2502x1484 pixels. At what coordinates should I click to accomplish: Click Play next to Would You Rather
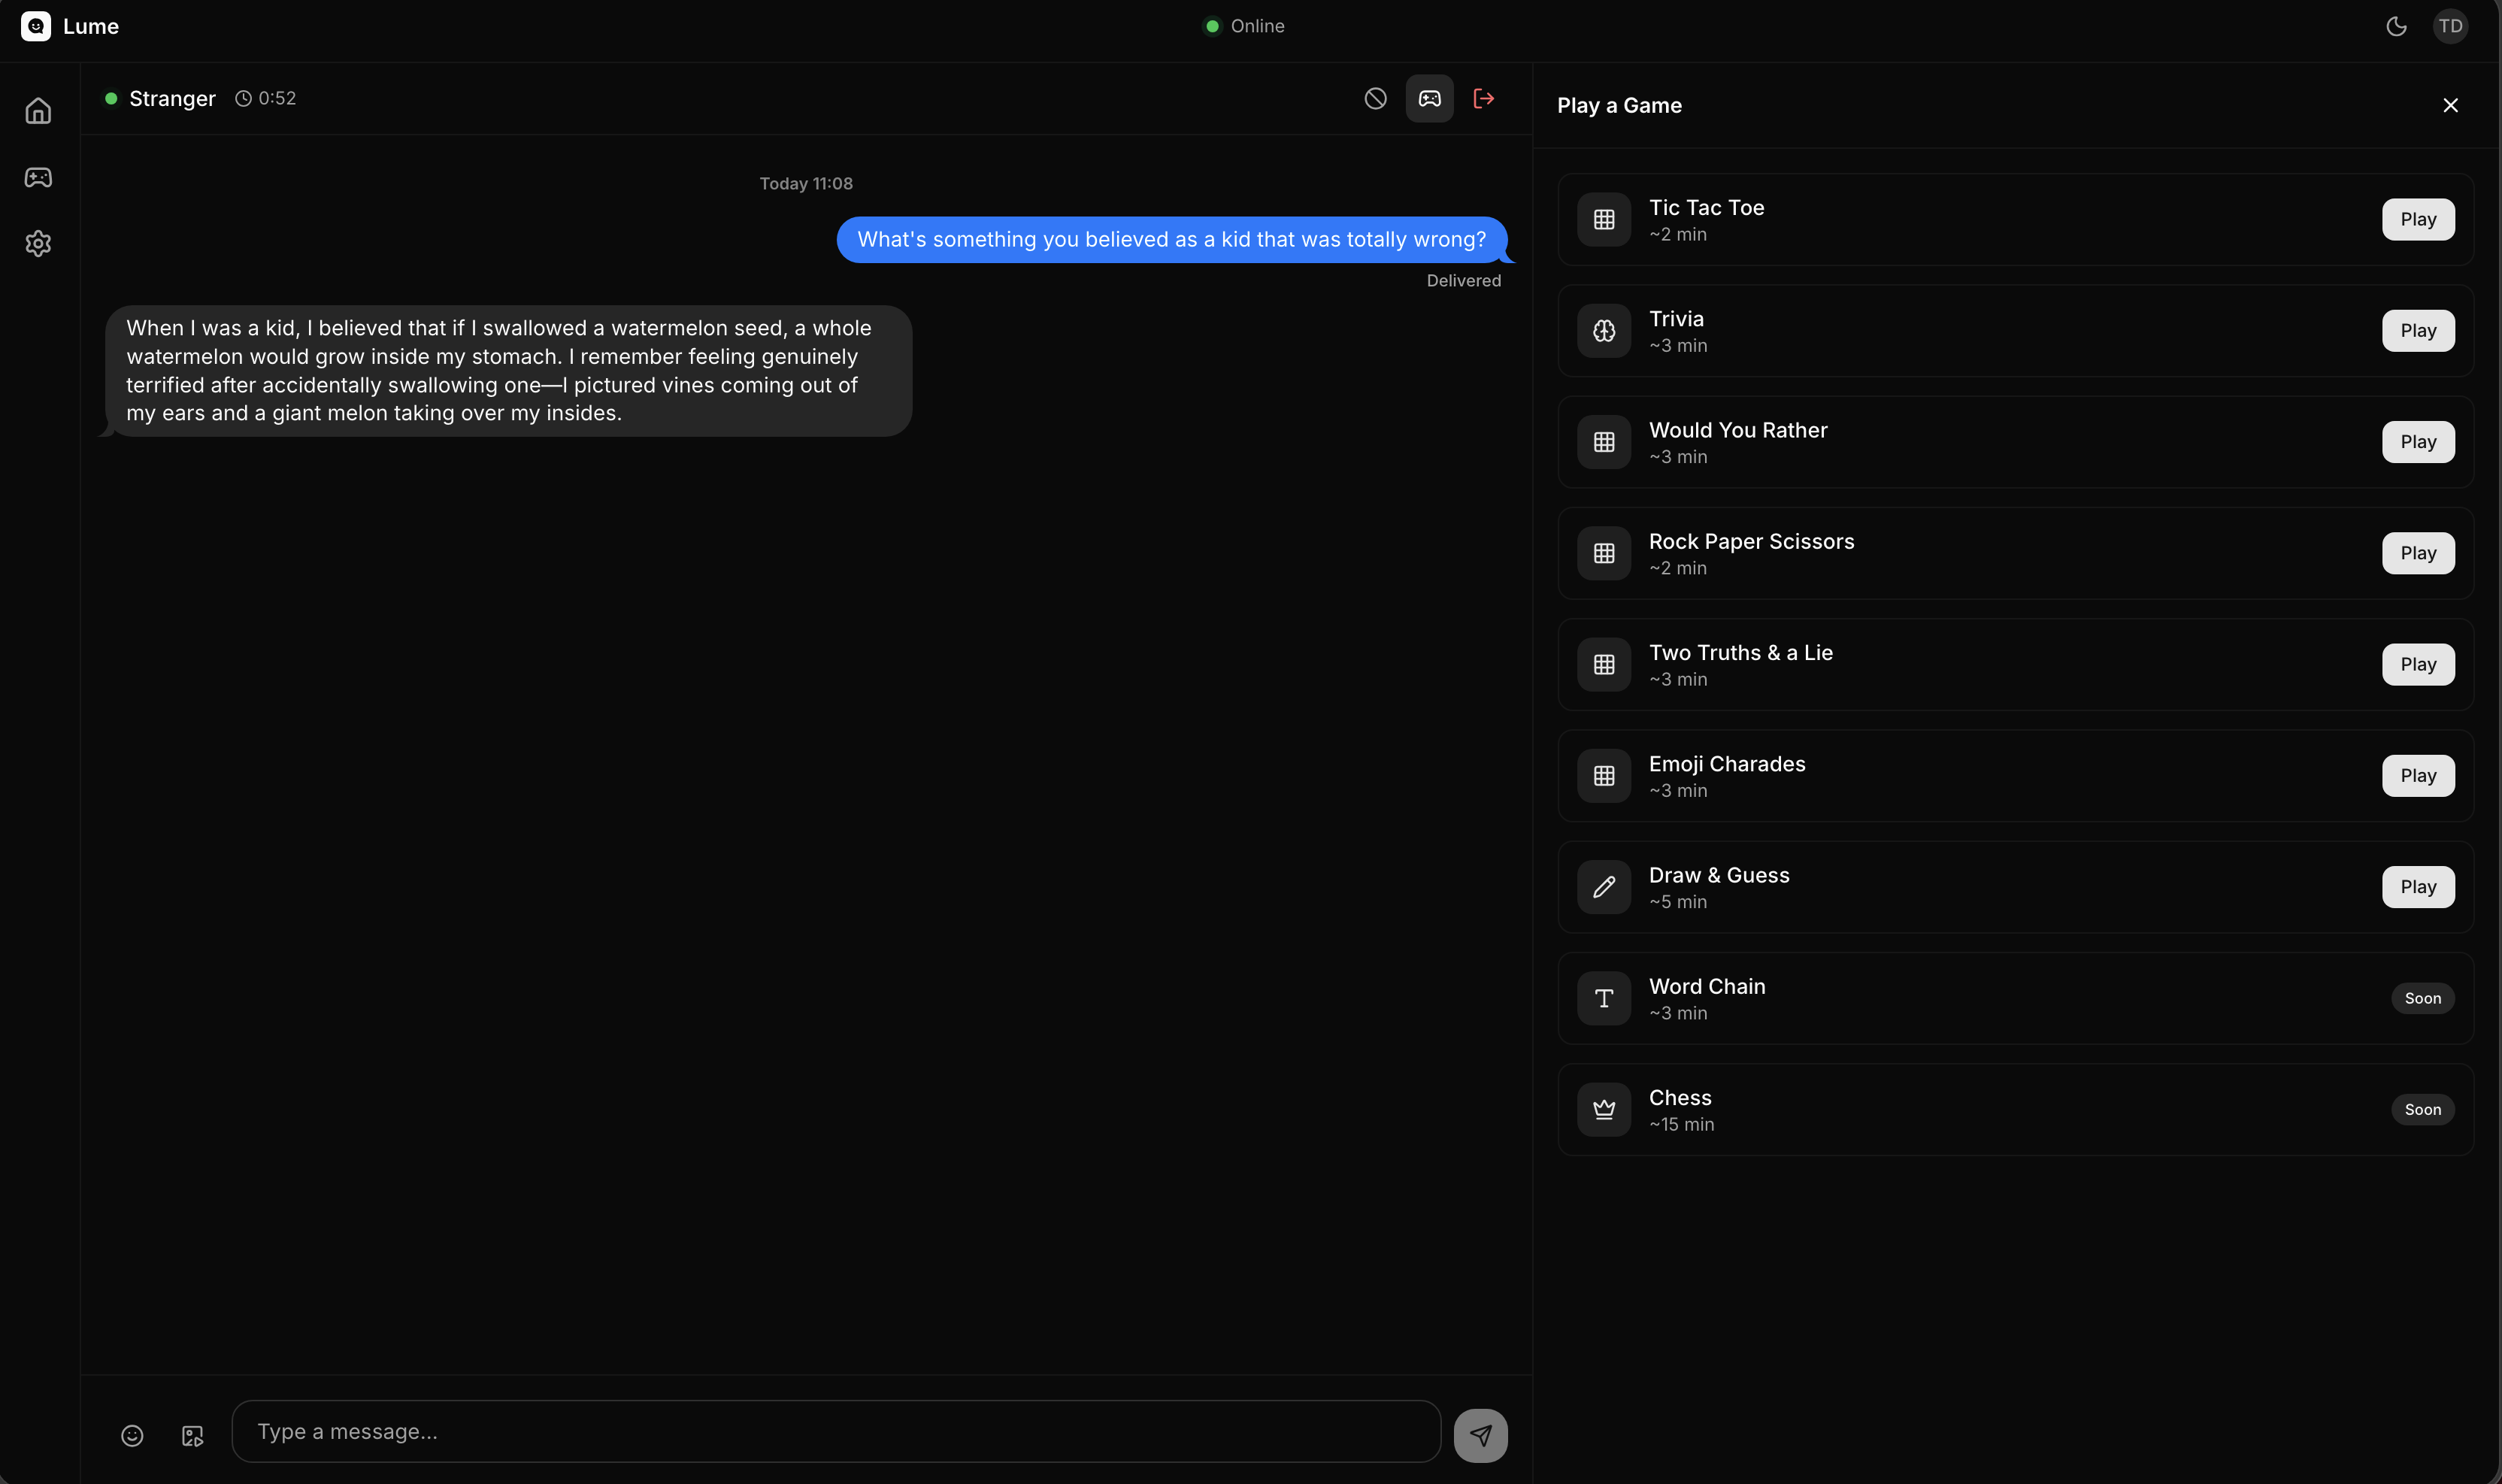[2417, 441]
